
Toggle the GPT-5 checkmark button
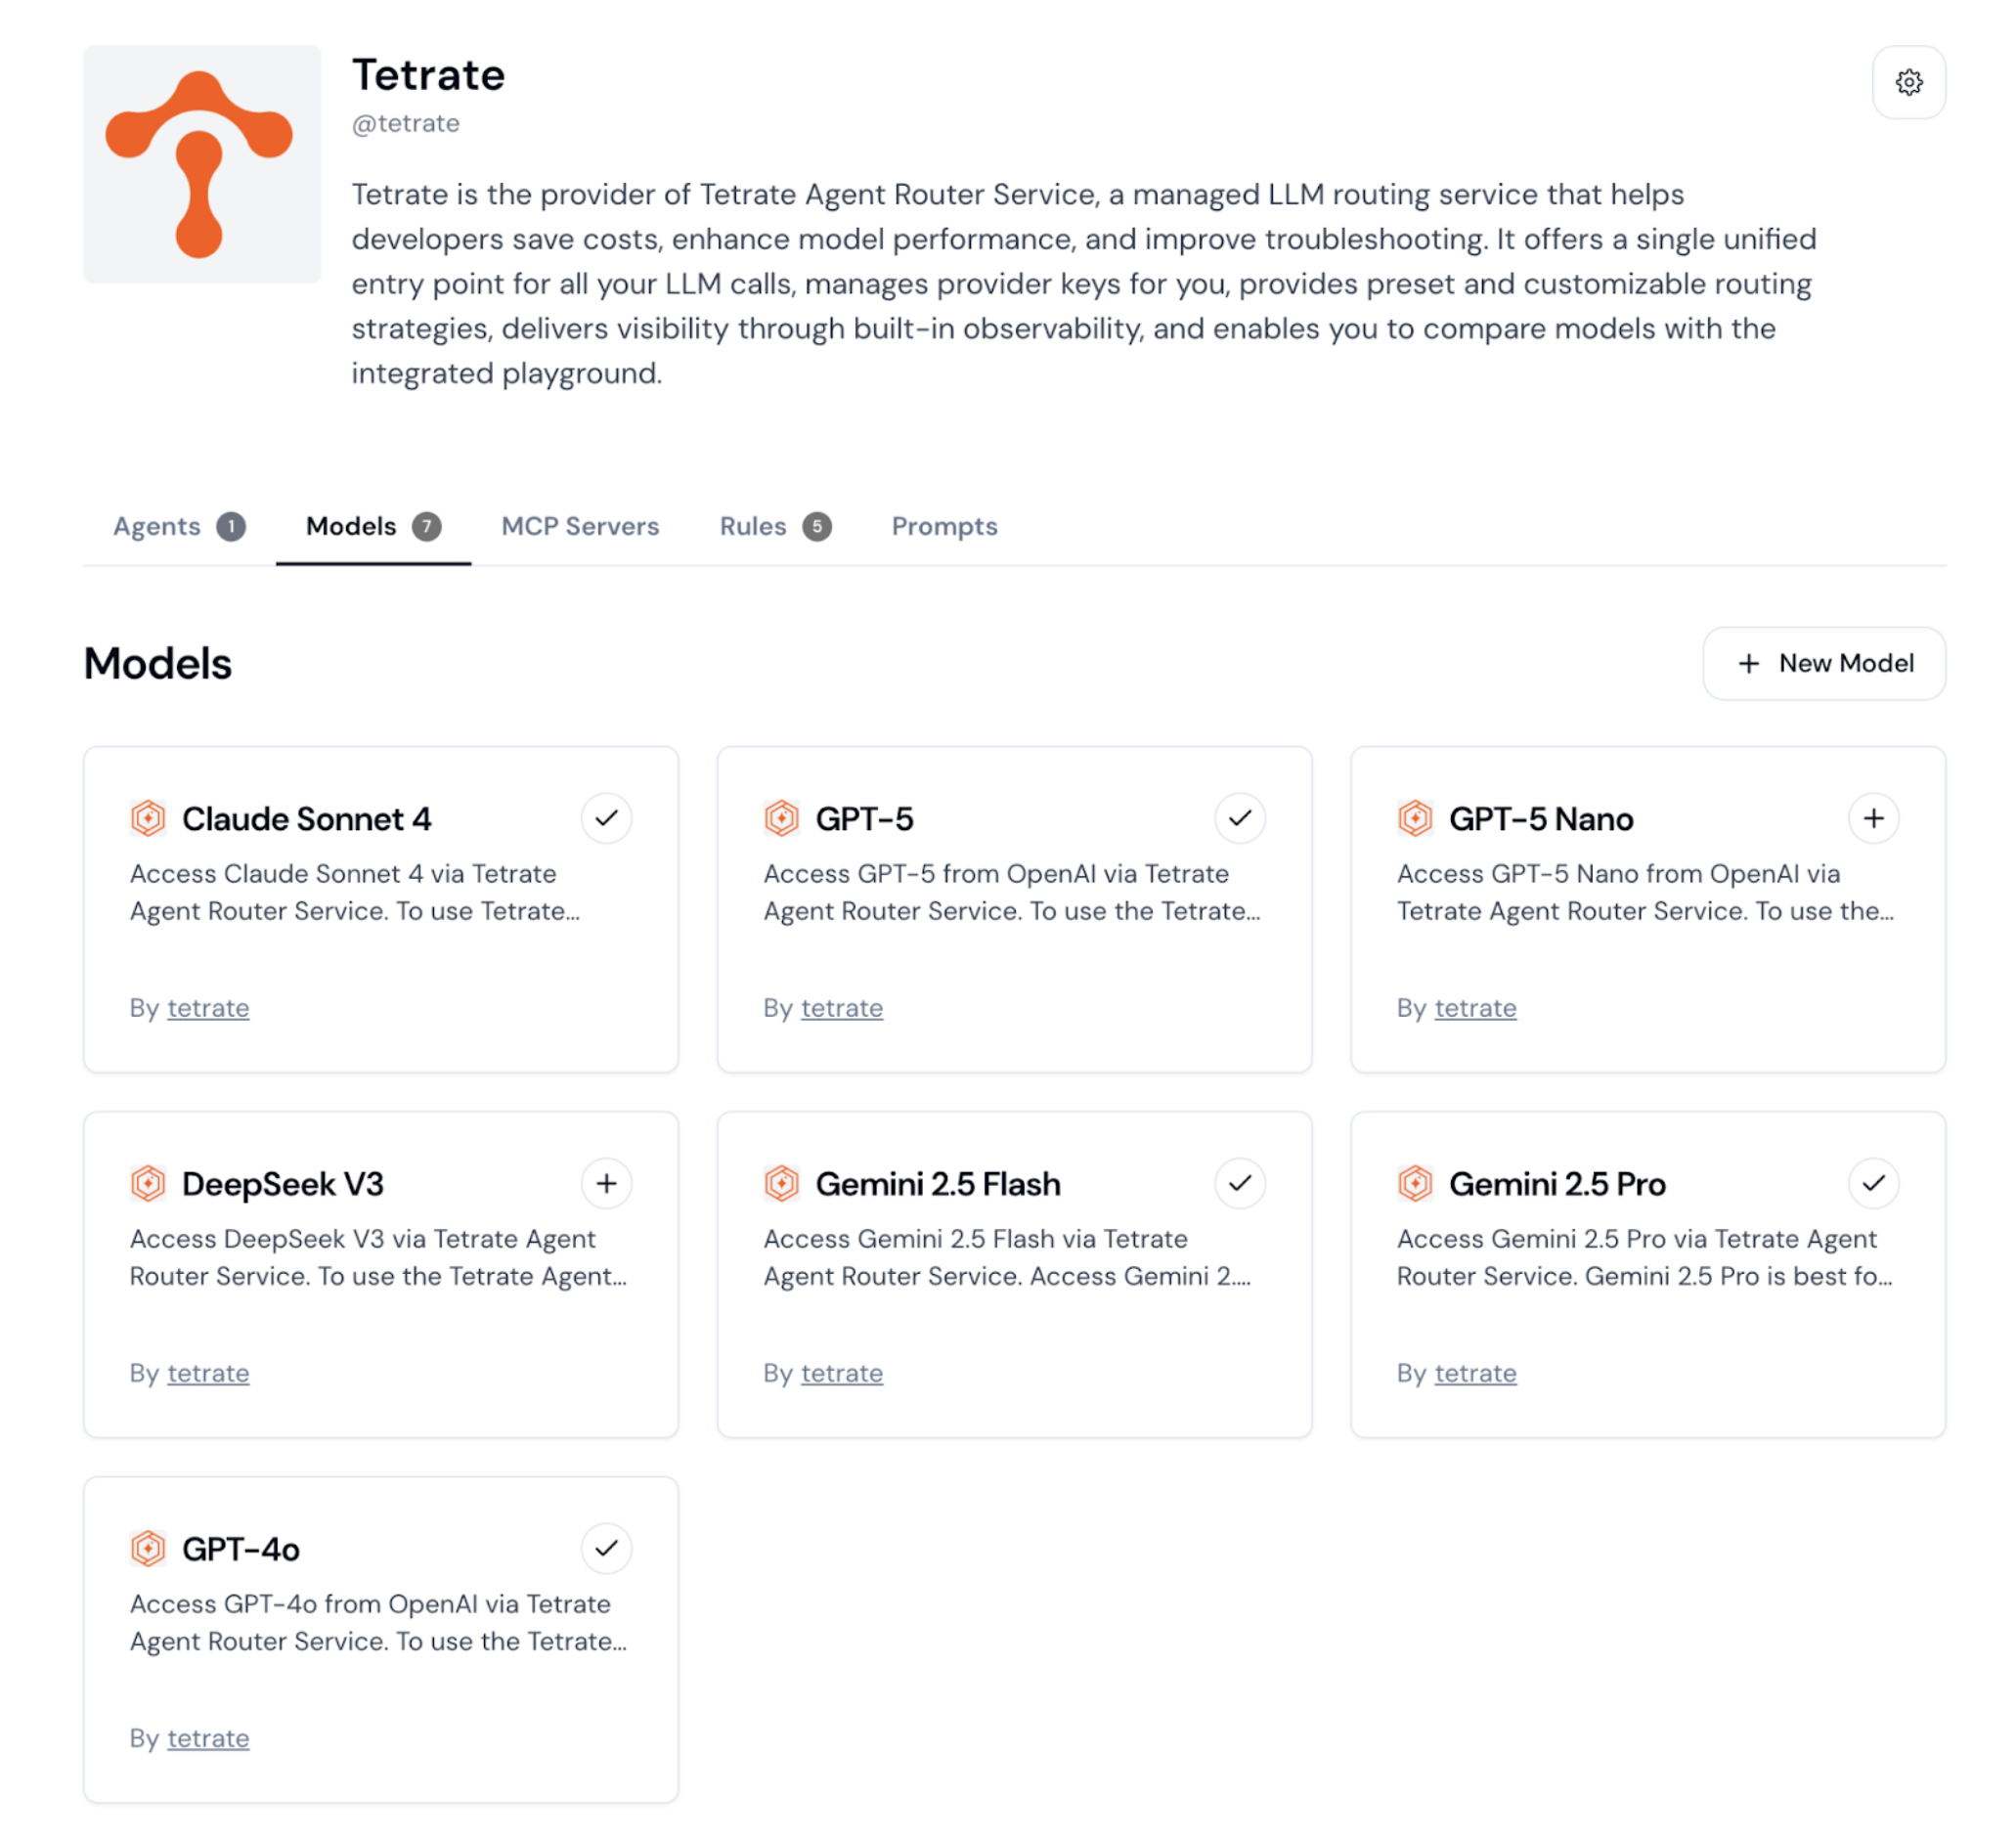click(x=1239, y=818)
